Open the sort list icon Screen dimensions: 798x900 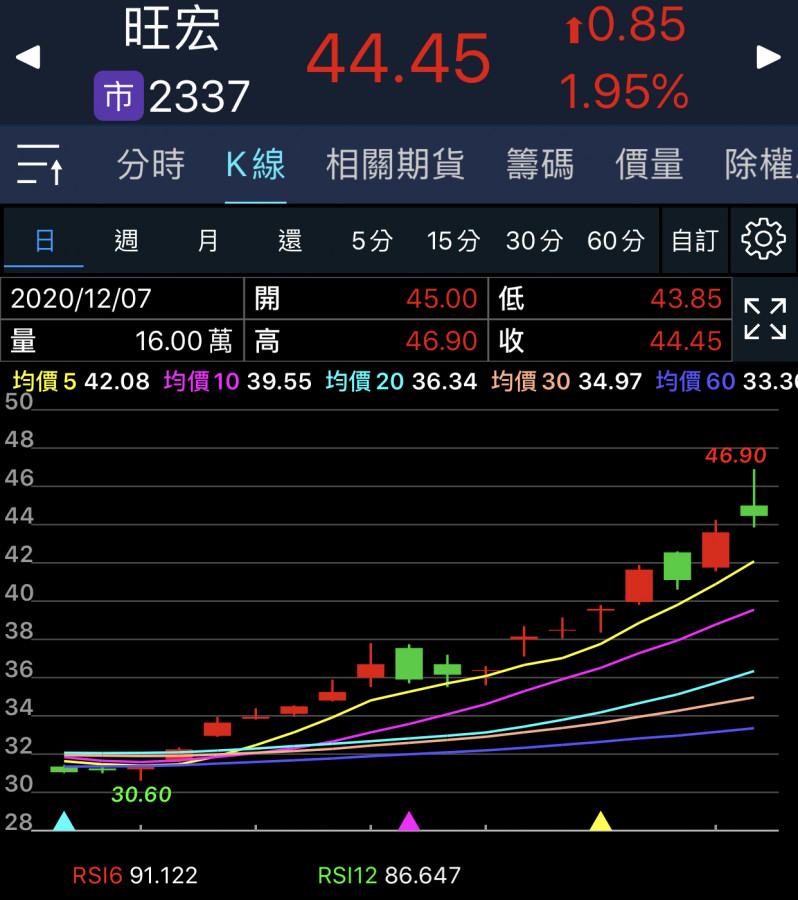[40, 164]
